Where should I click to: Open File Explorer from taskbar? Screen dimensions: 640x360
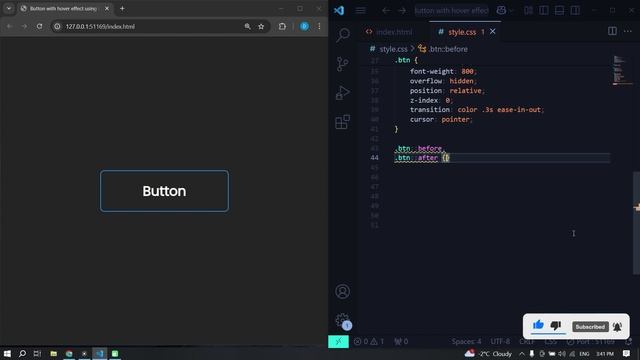click(x=53, y=353)
